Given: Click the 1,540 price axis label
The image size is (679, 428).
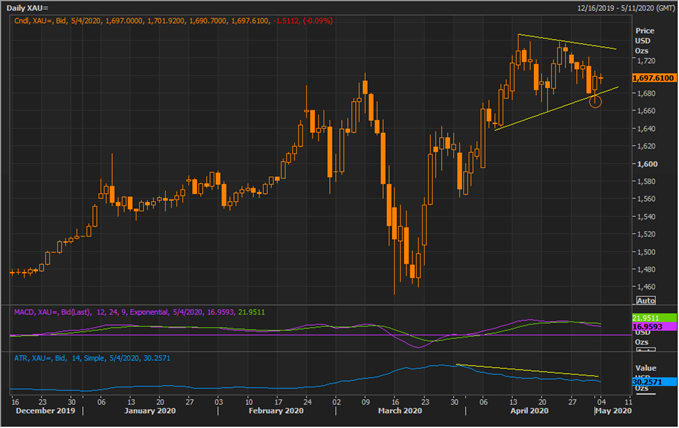Looking at the screenshot, I should [x=646, y=217].
